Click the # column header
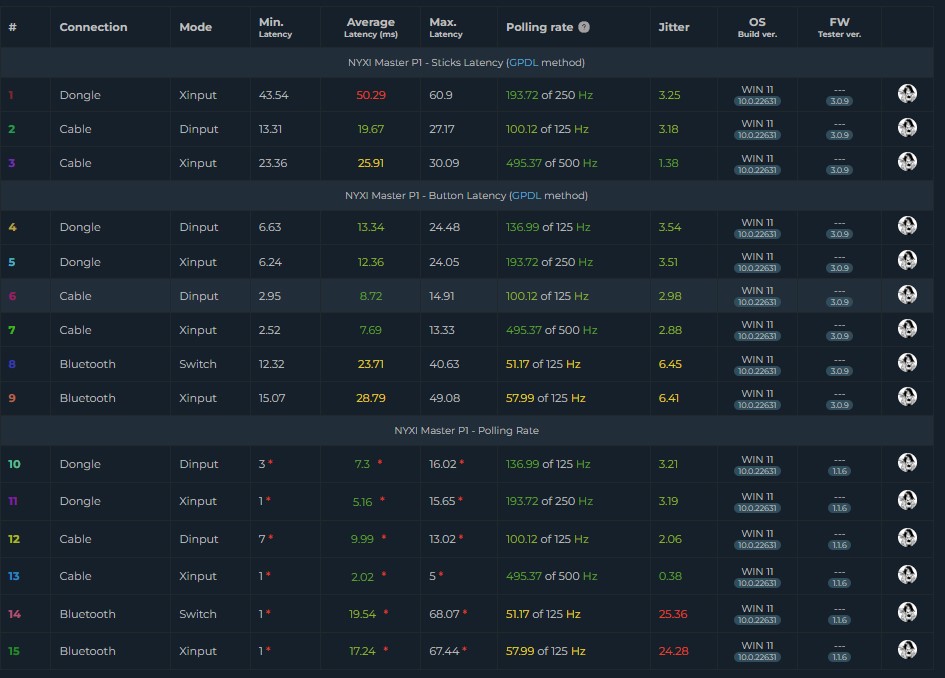Screen dimensions: 945x678 pyautogui.click(x=12, y=27)
